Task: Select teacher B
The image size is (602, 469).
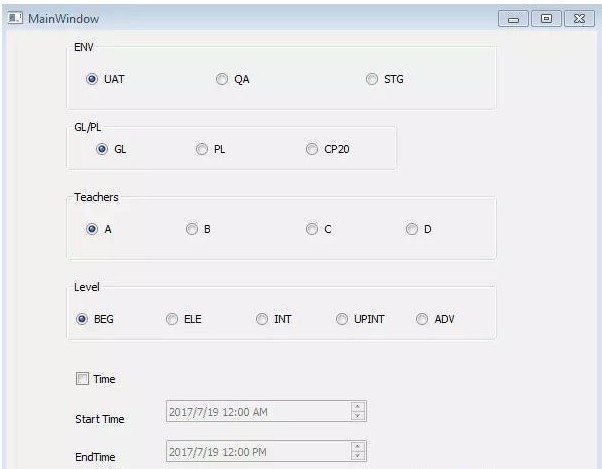Action: [x=192, y=229]
